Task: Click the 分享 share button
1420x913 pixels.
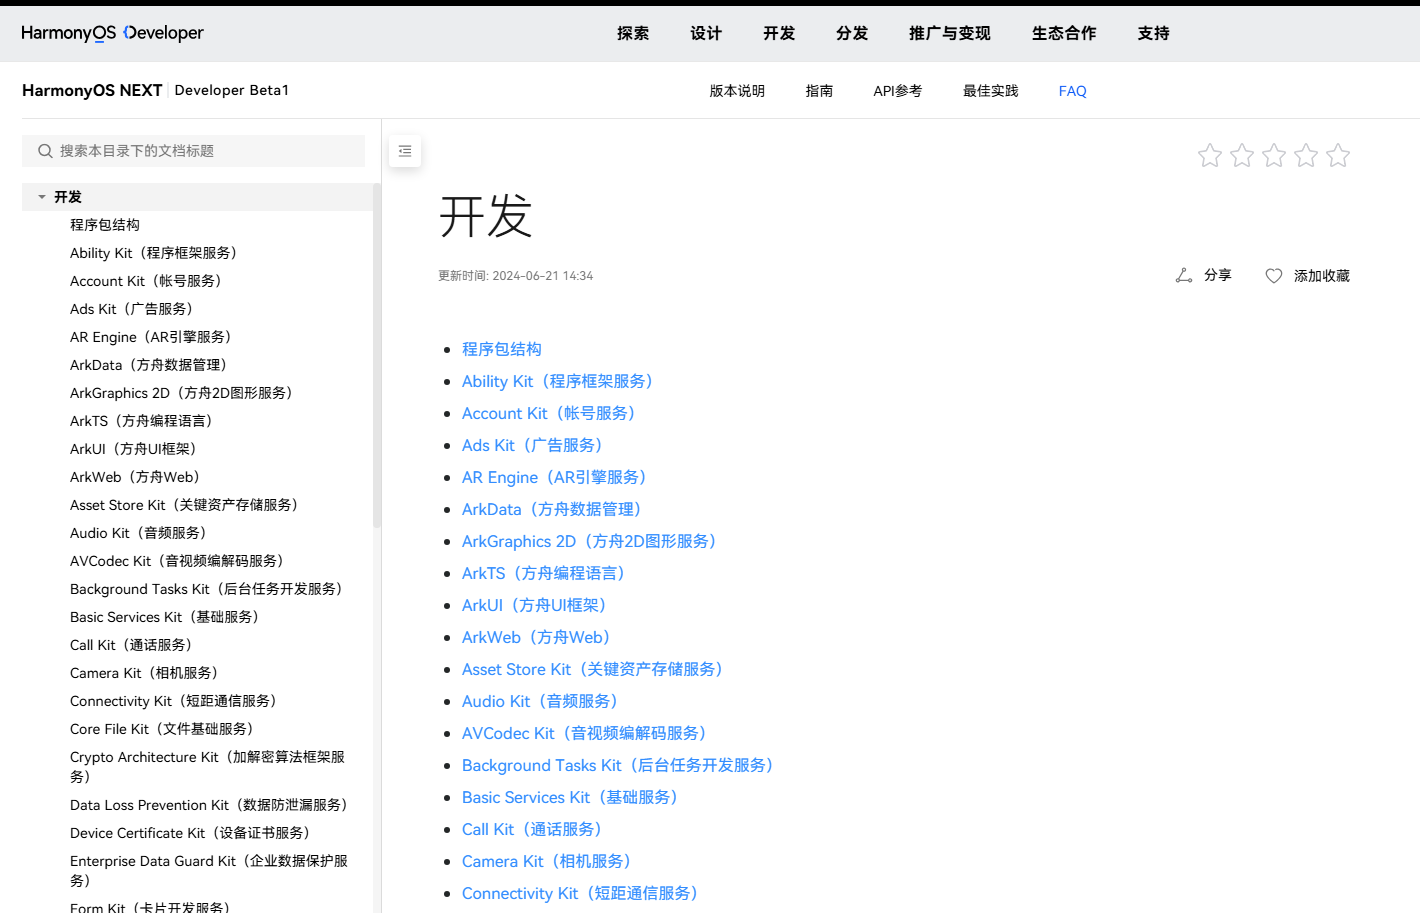Action: [x=1204, y=275]
